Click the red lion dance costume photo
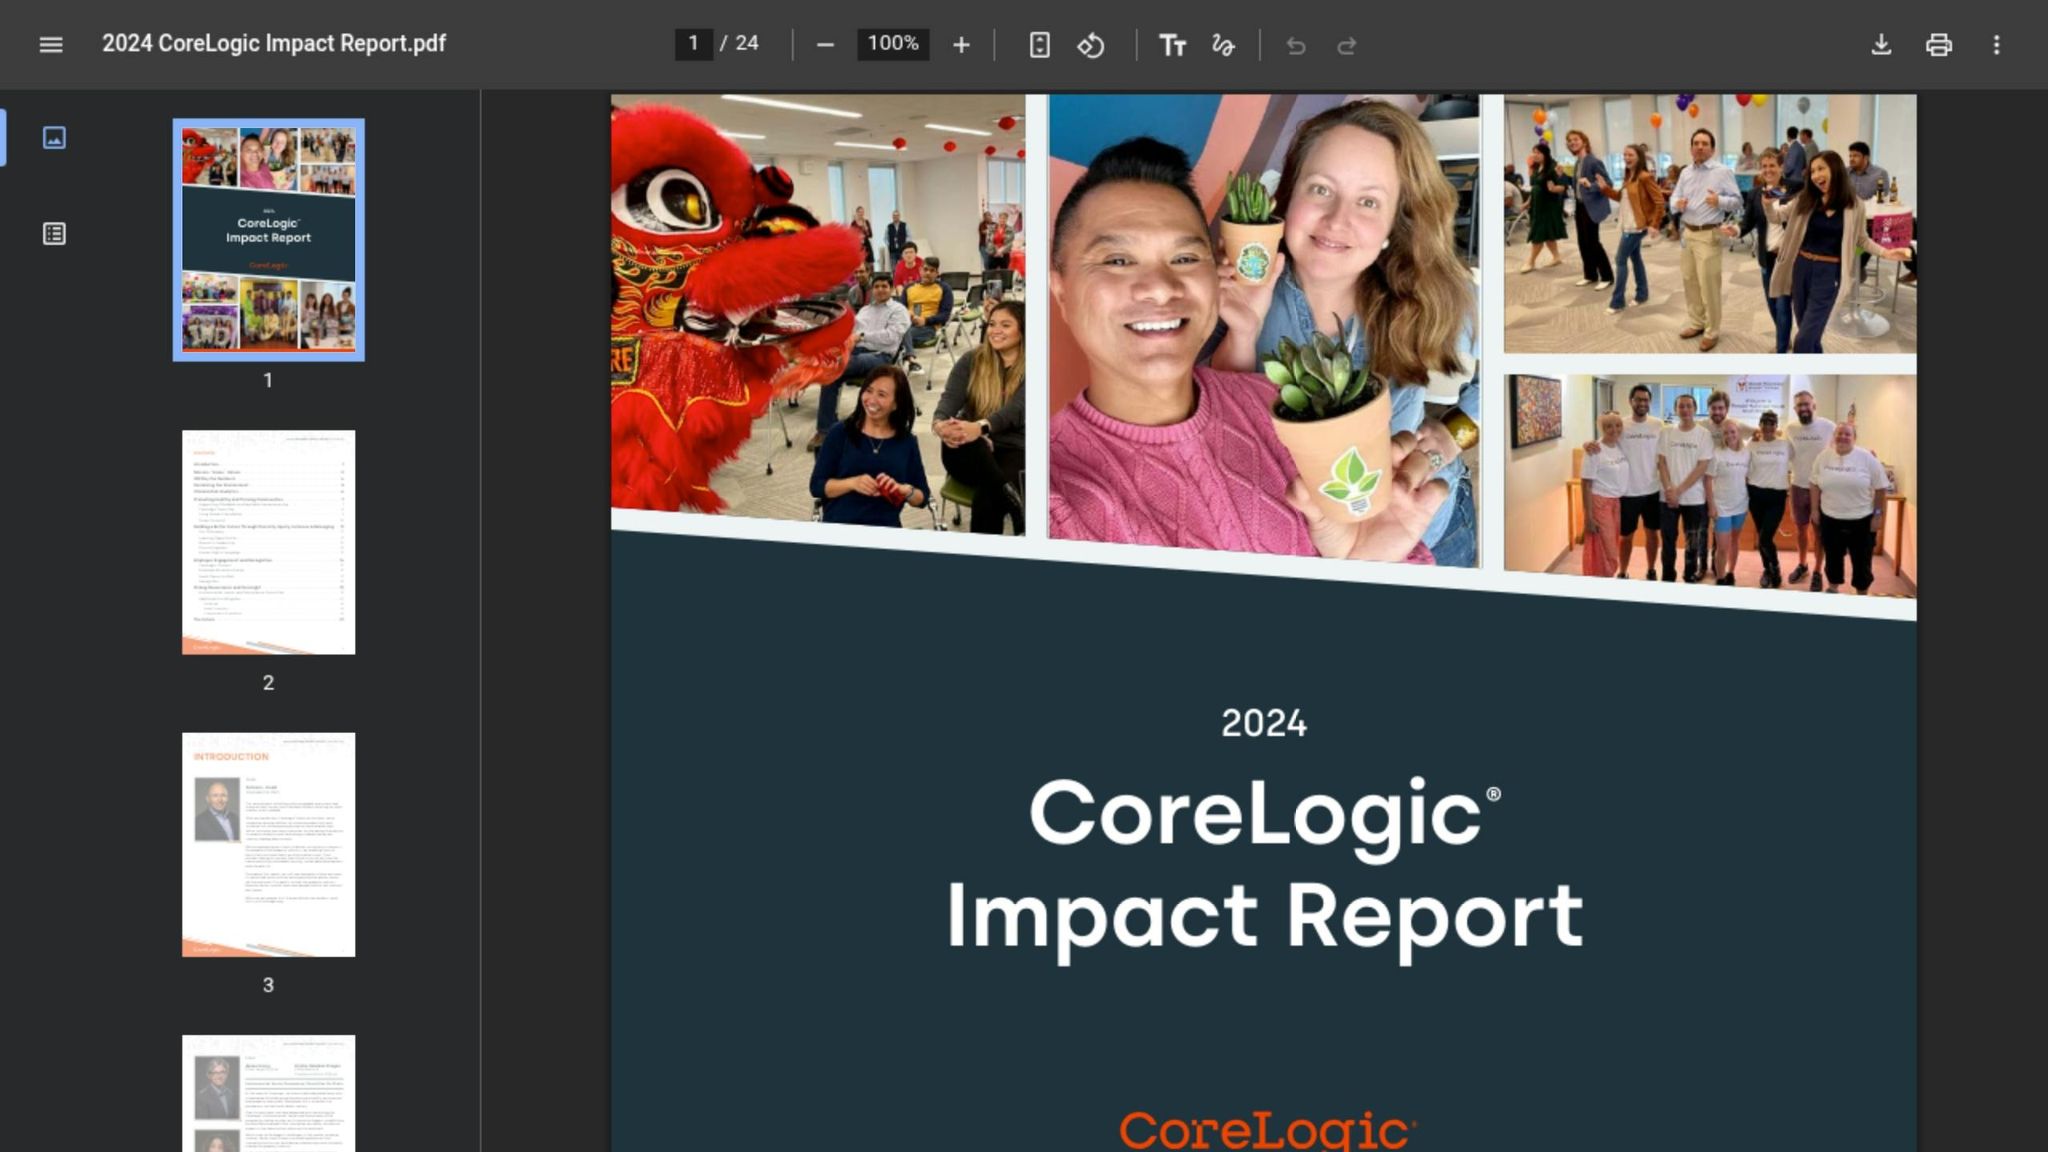 (x=818, y=314)
